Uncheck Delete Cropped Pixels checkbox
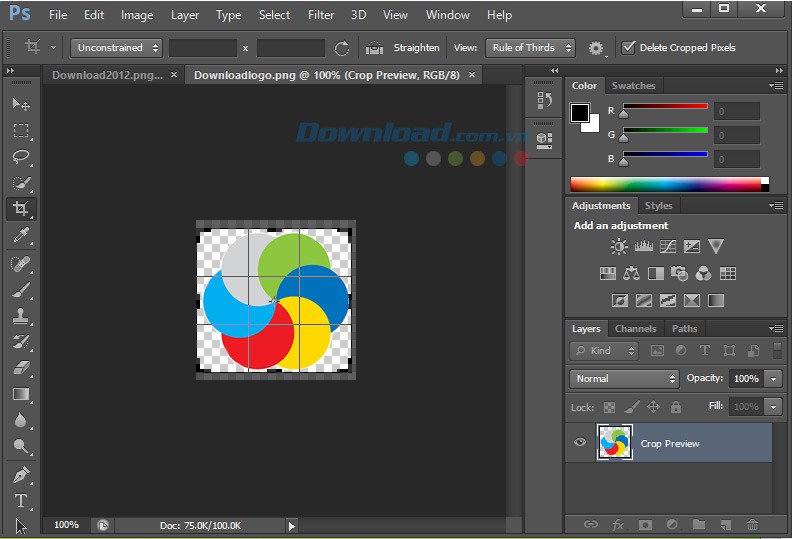Screen dimensions: 792x539 [628, 47]
